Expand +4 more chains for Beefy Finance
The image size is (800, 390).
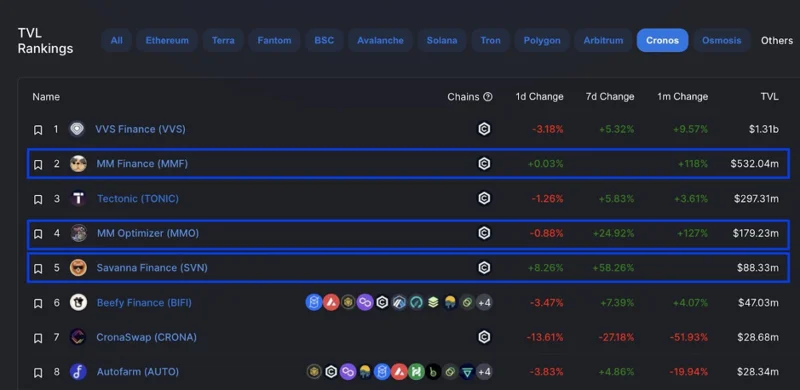click(484, 303)
